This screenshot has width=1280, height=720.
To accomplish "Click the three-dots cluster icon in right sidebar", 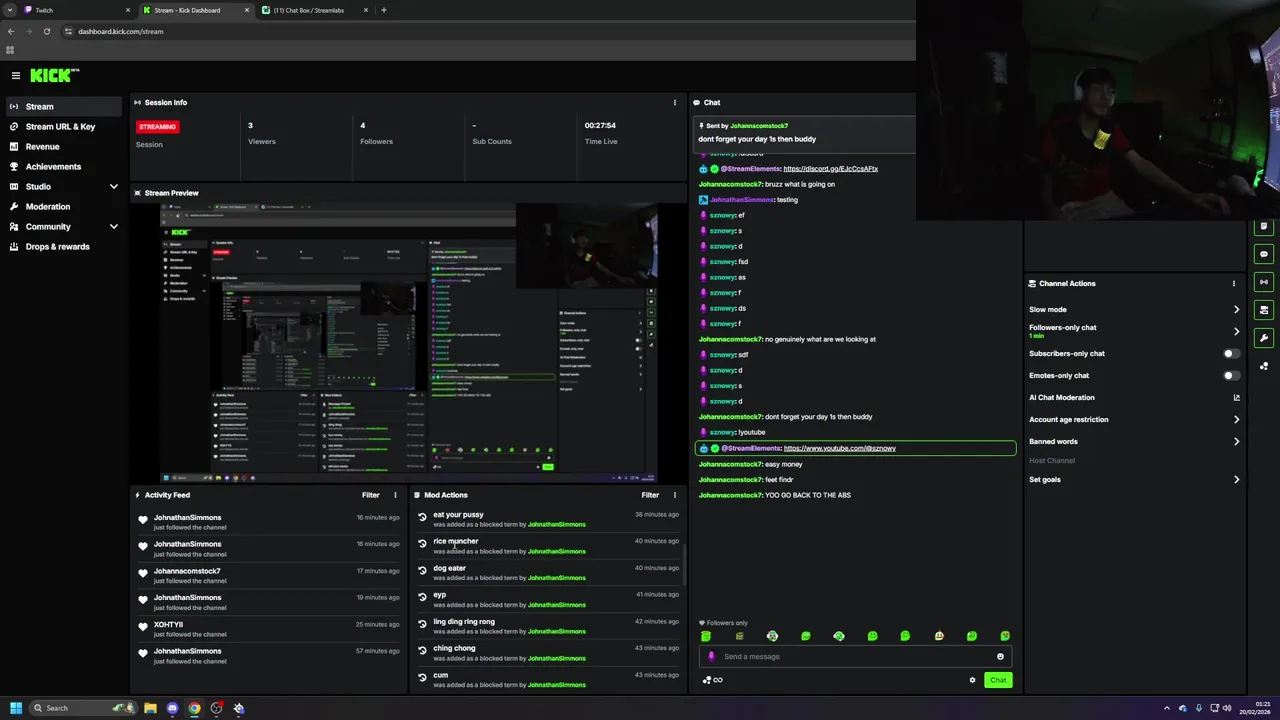I will pos(1264,366).
